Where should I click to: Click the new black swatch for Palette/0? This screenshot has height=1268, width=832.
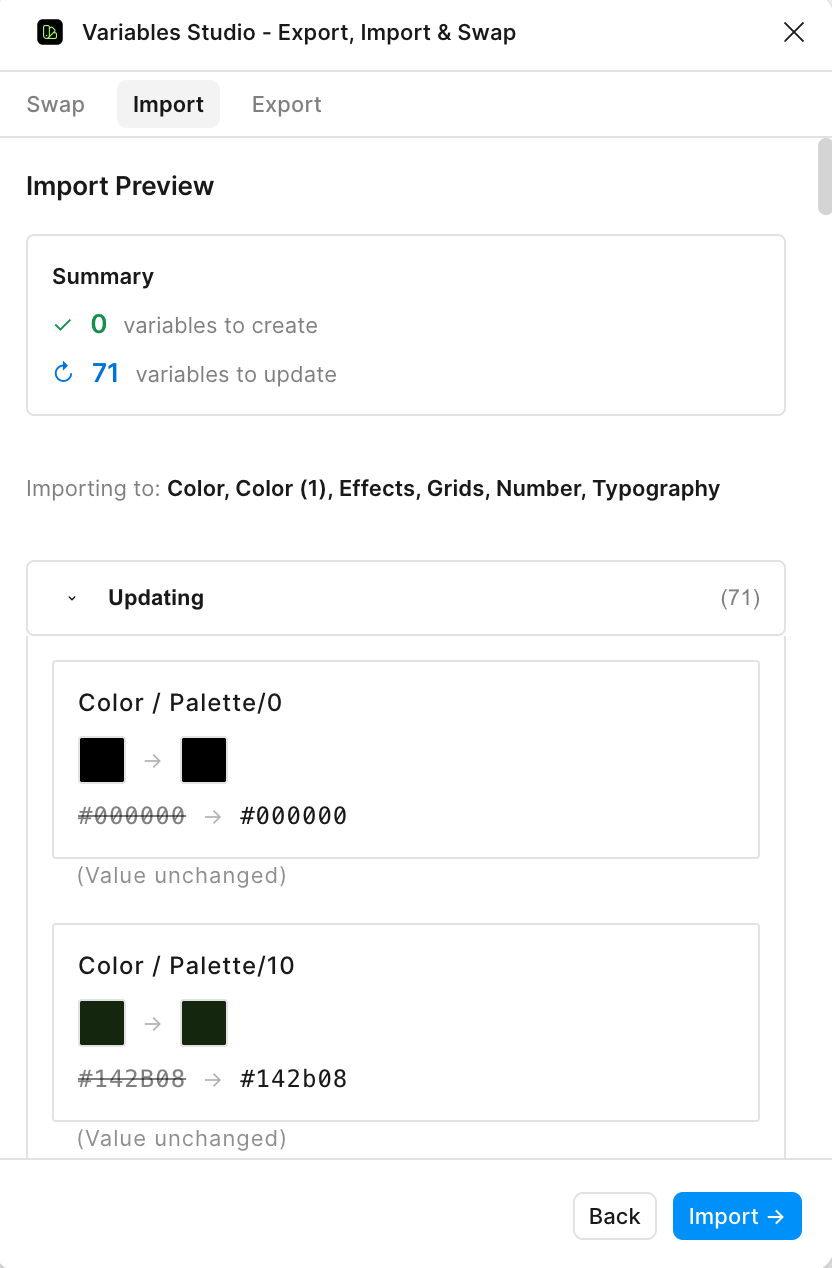pyautogui.click(x=203, y=759)
